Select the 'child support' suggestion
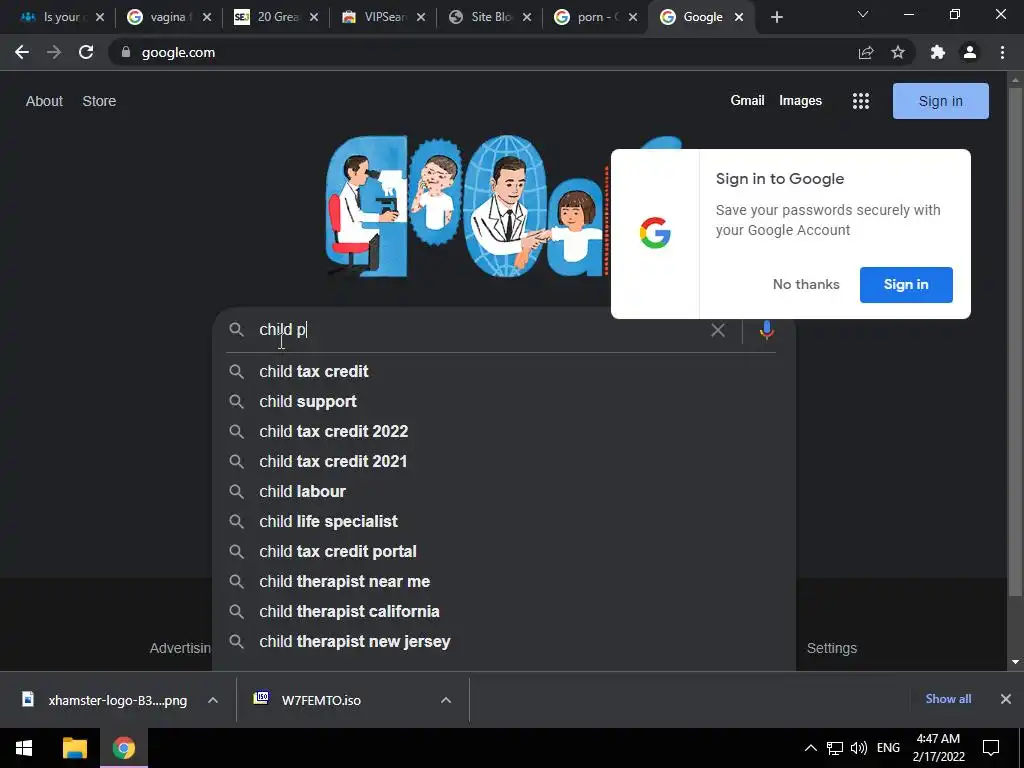Viewport: 1024px width, 768px height. pyautogui.click(x=504, y=401)
